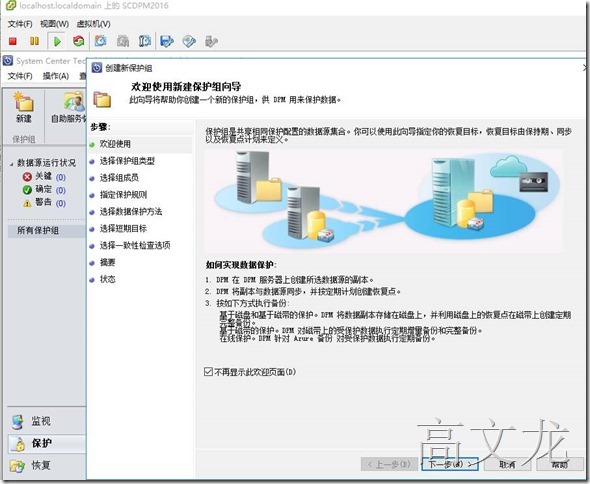590x484 pixels.
Task: Click the red Stop VM toolbar icon
Action: coord(13,41)
